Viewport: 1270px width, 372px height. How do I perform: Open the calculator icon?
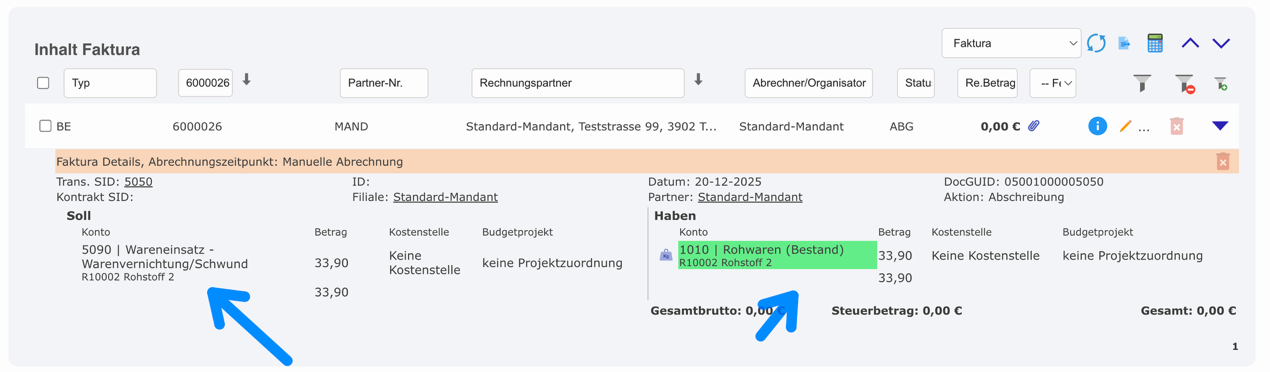[1155, 43]
